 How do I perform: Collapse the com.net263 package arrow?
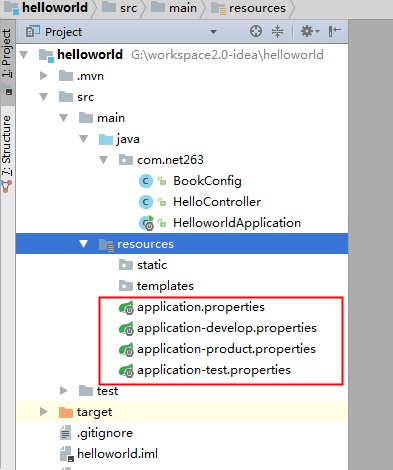click(x=104, y=160)
